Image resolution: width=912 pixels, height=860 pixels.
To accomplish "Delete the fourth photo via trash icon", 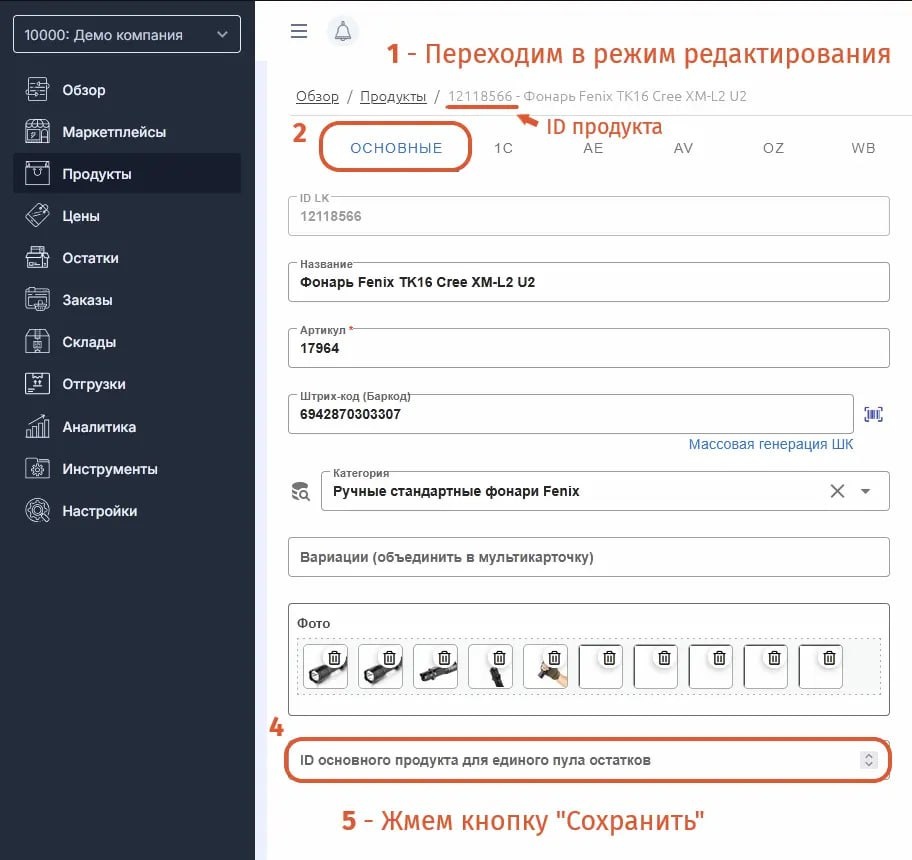I will tap(499, 658).
